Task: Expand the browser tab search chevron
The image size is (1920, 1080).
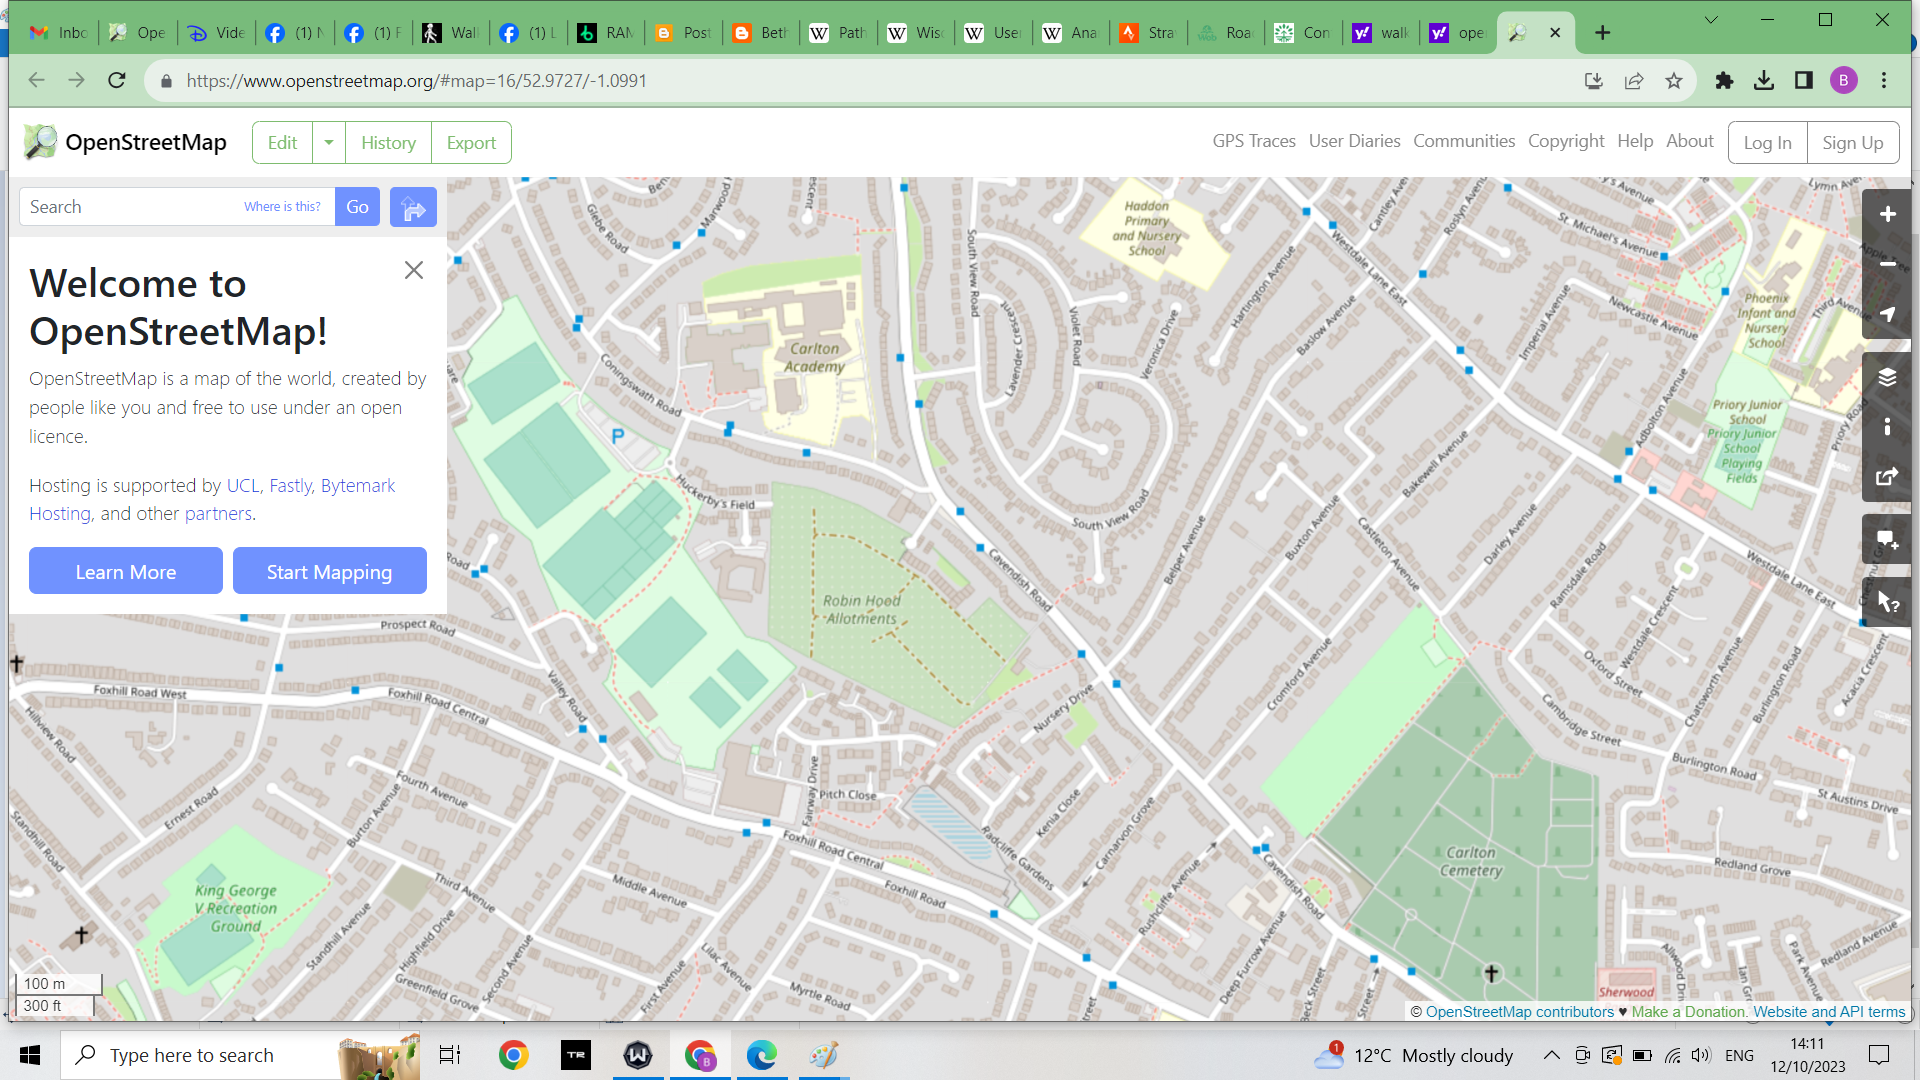Action: (1711, 20)
